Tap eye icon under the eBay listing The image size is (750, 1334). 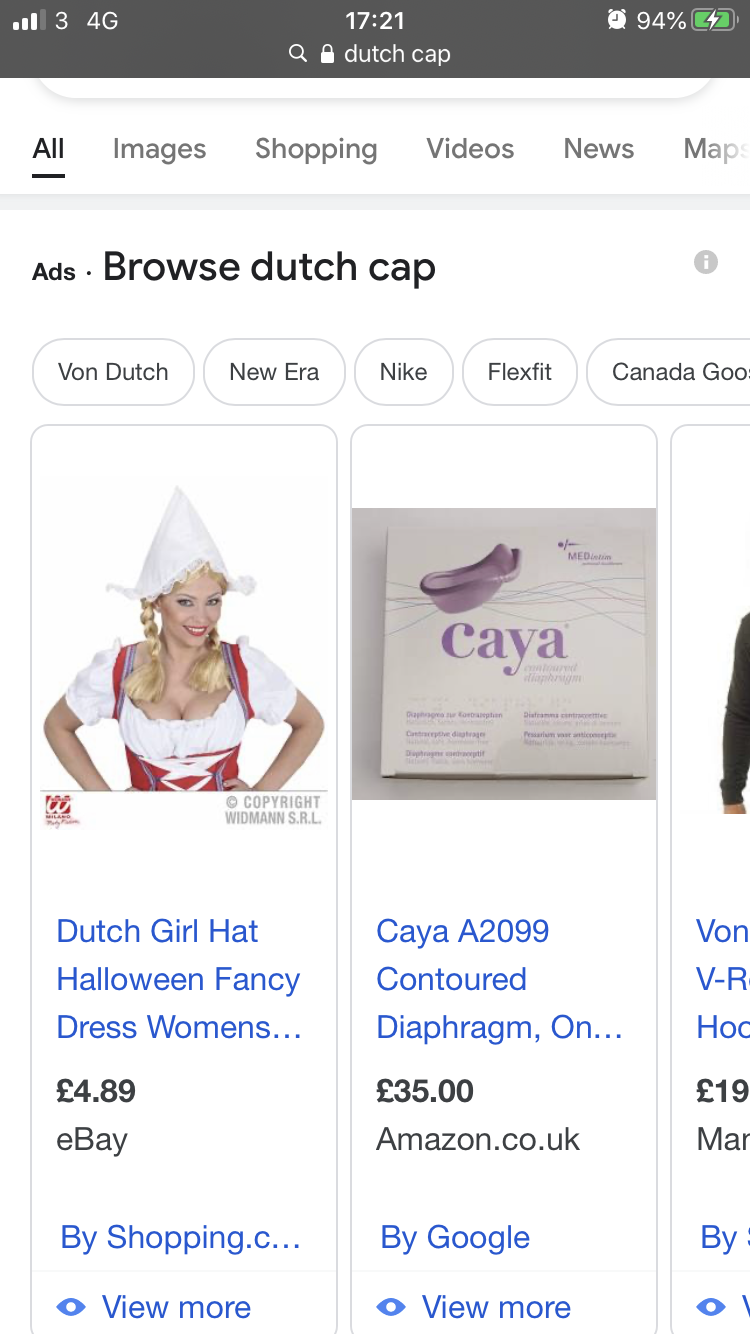[x=71, y=1306]
